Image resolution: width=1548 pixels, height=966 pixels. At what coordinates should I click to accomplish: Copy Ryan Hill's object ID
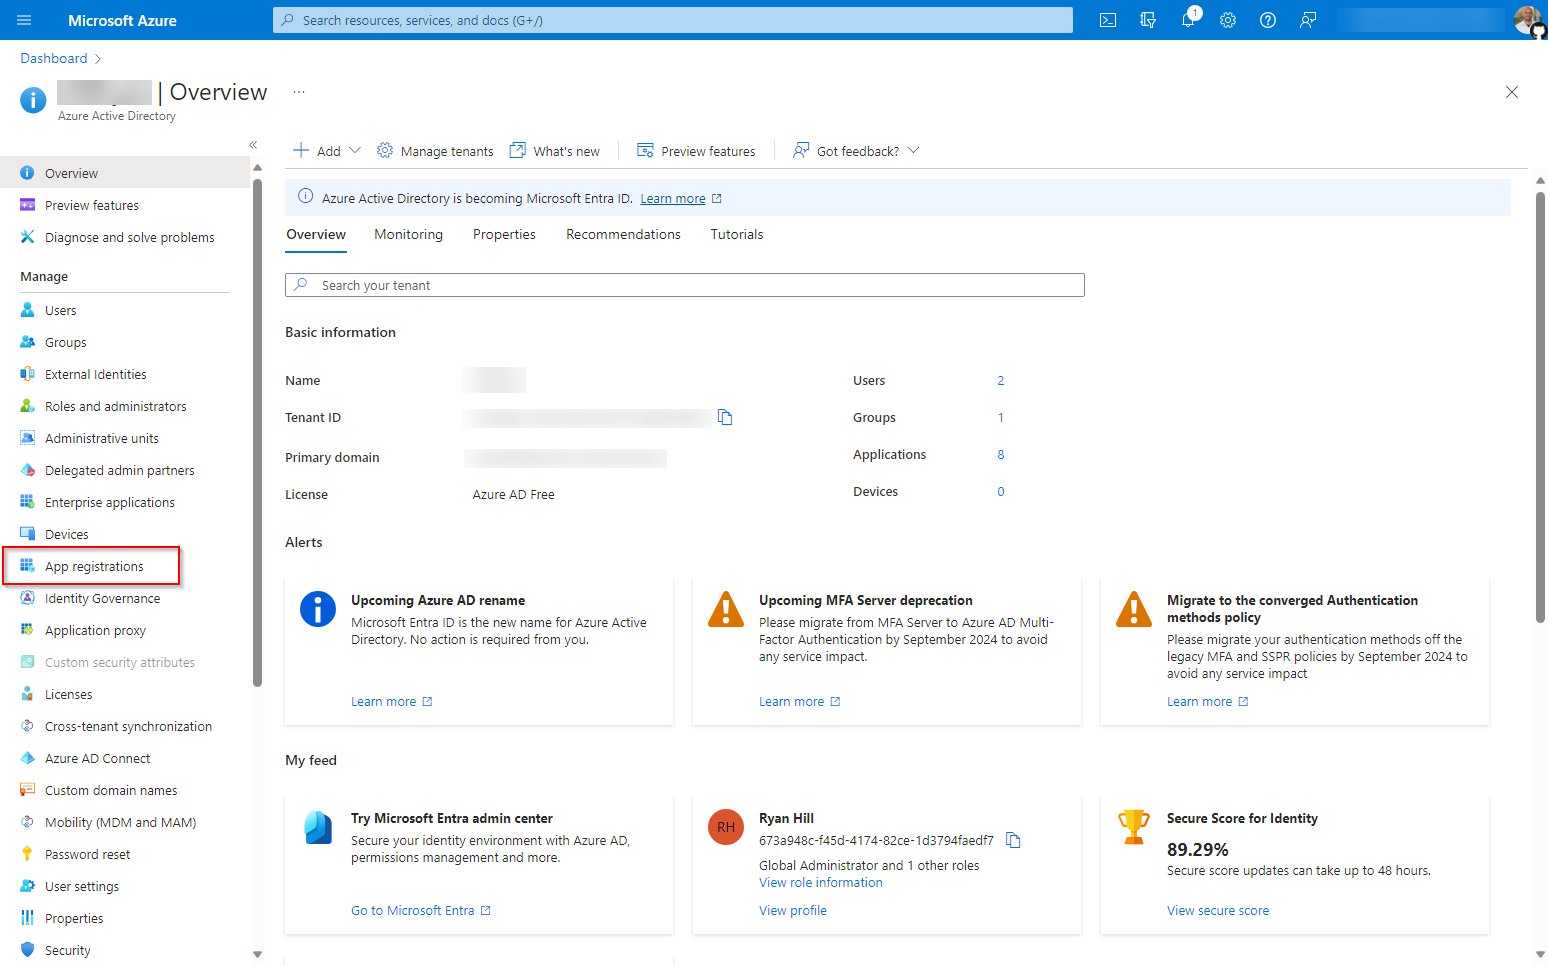[1013, 840]
